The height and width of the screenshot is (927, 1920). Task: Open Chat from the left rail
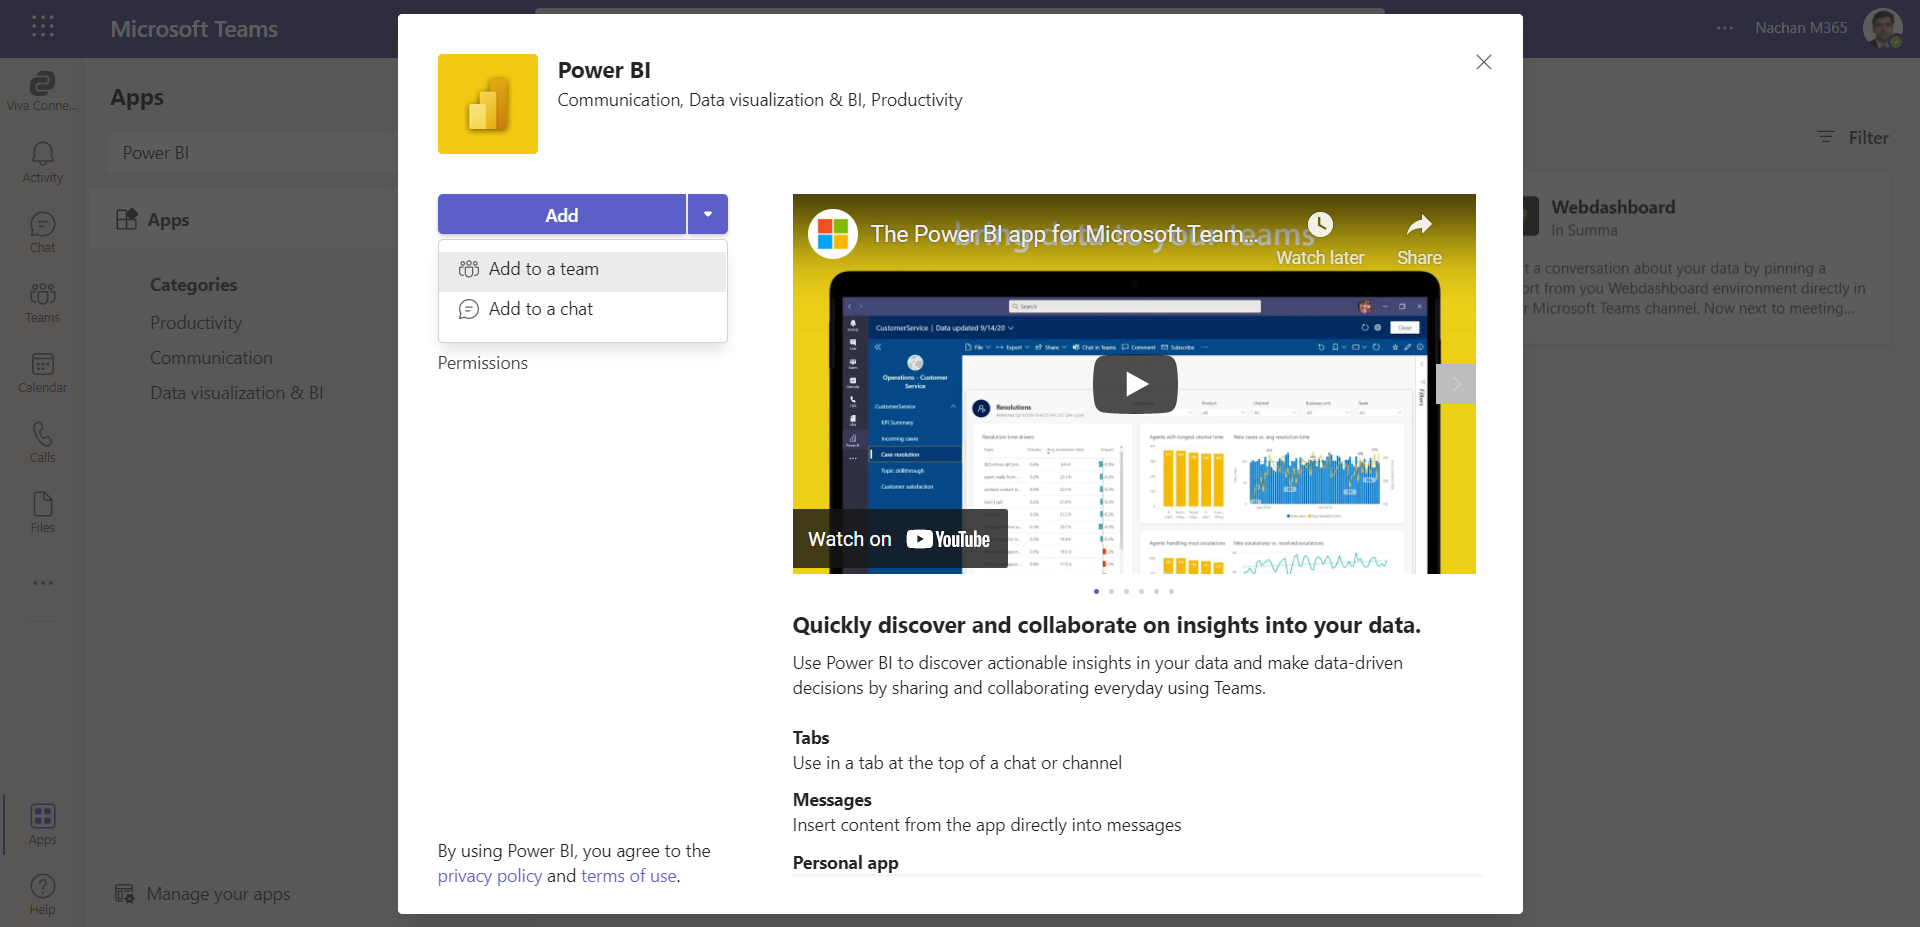click(x=42, y=232)
